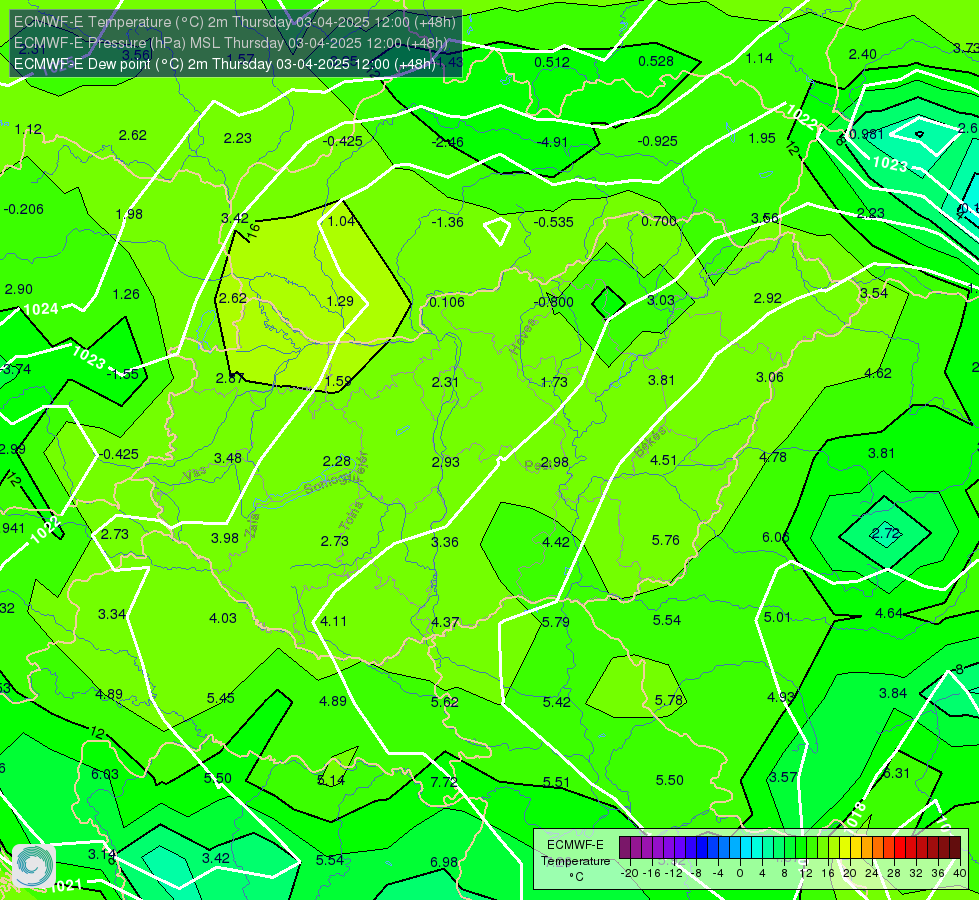
Task: Click the dew point value 3.54
Action: pos(873,294)
